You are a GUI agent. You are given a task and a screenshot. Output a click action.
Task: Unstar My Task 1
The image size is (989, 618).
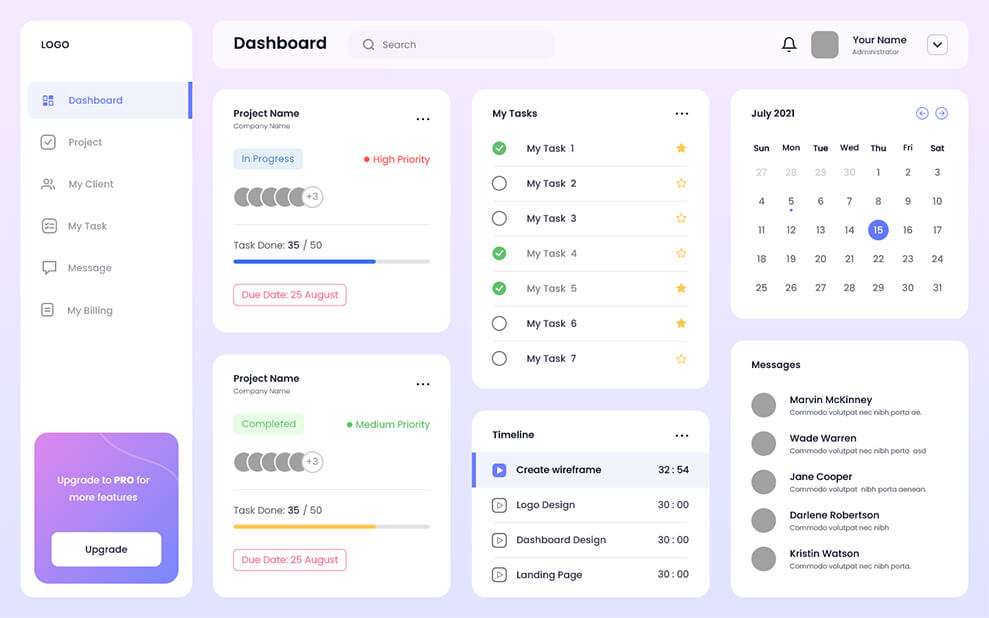click(681, 148)
